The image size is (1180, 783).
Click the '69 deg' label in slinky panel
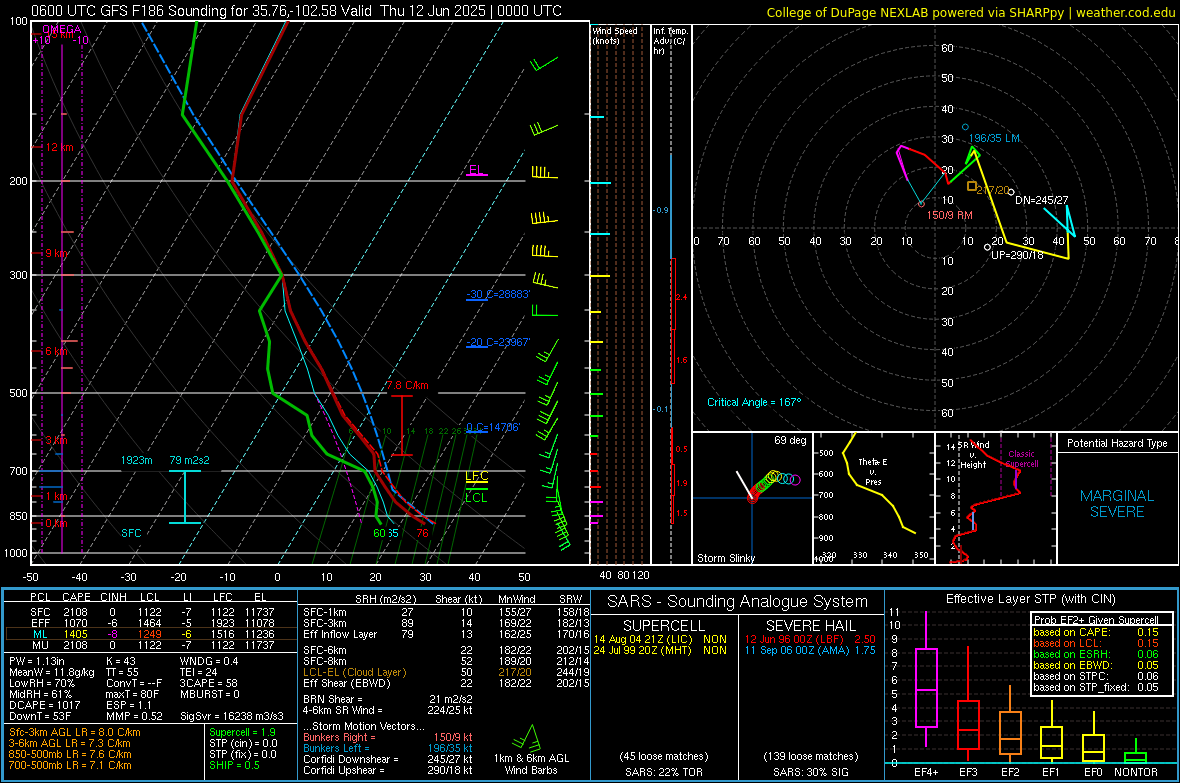790,440
